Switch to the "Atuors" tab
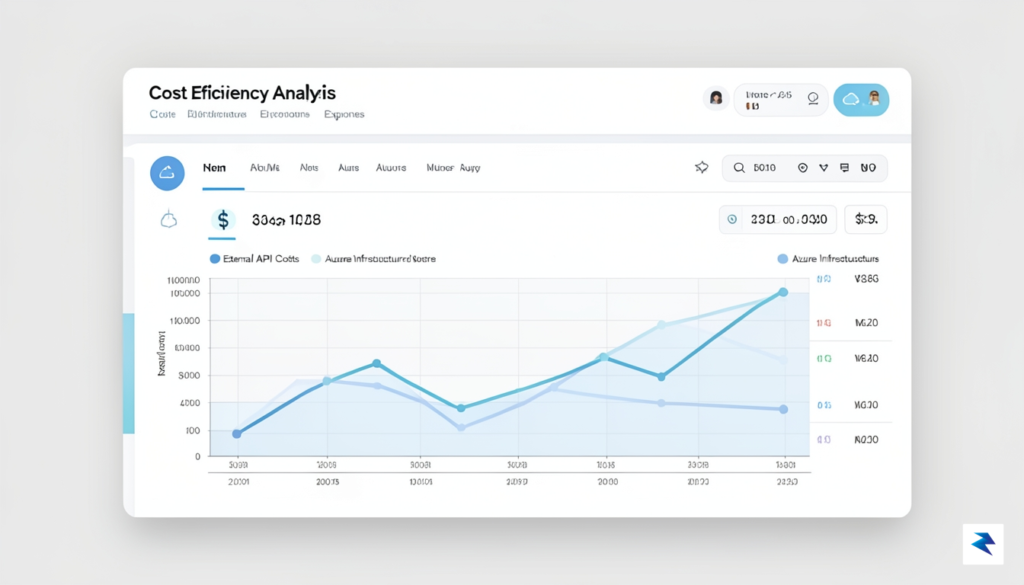The width and height of the screenshot is (1024, 585). (391, 168)
